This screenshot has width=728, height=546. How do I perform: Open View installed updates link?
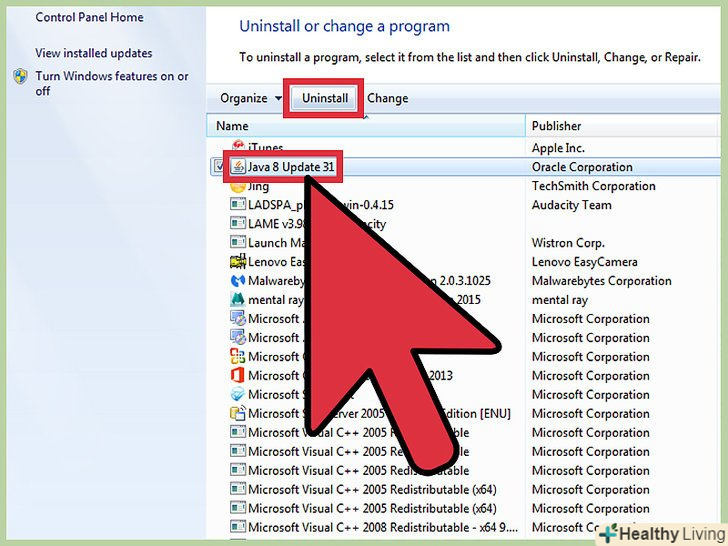(94, 53)
